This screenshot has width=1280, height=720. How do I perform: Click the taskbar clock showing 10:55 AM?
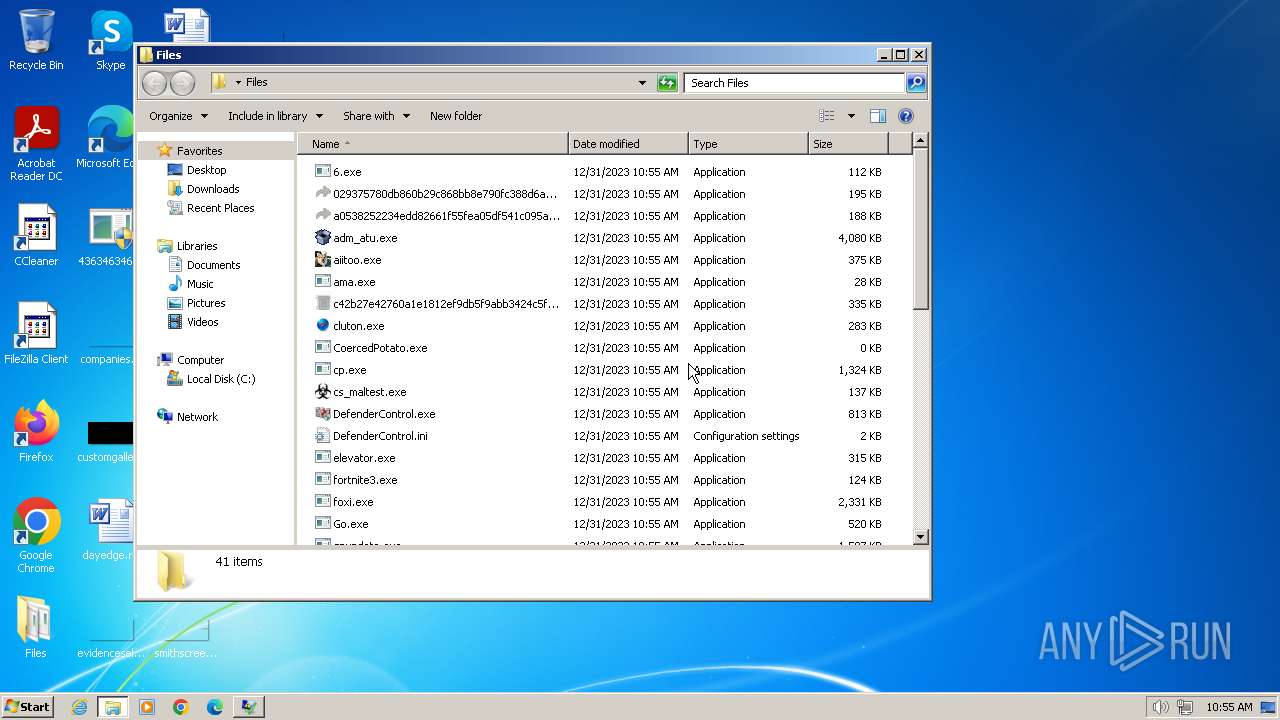1229,707
